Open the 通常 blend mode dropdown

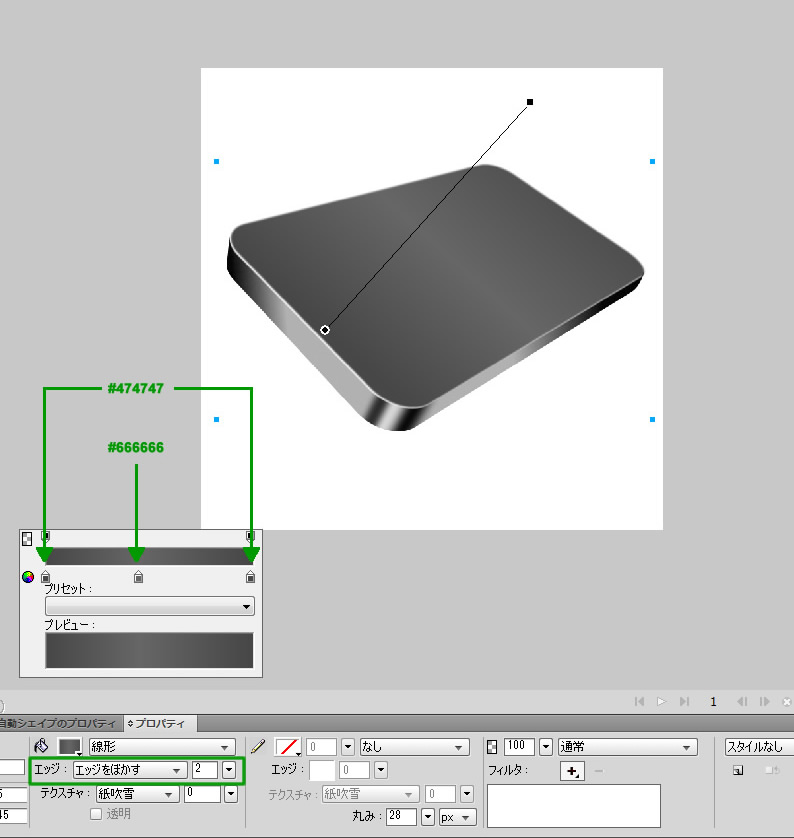click(x=627, y=746)
